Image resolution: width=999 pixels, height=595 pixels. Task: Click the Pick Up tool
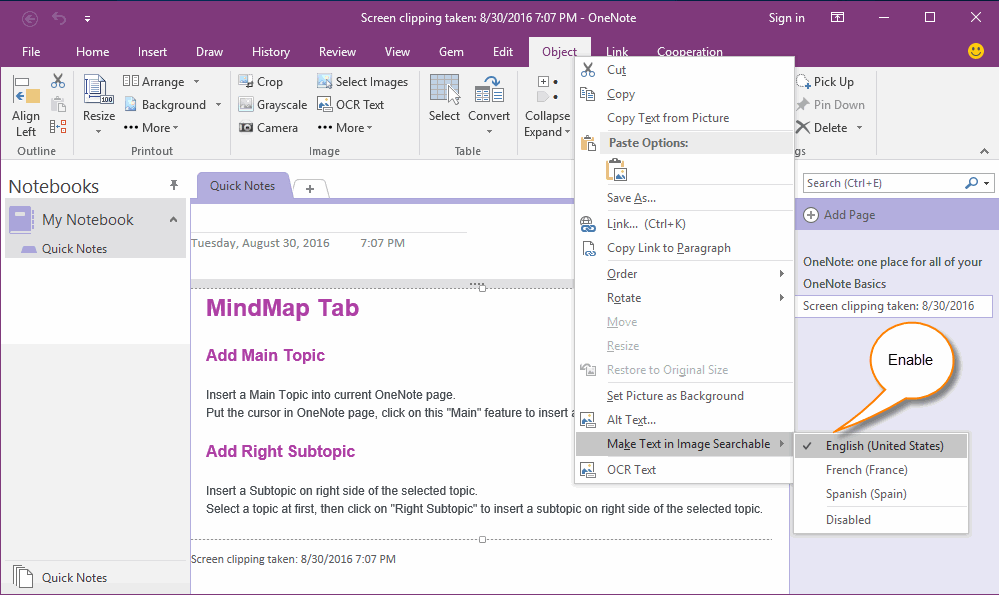(x=825, y=82)
